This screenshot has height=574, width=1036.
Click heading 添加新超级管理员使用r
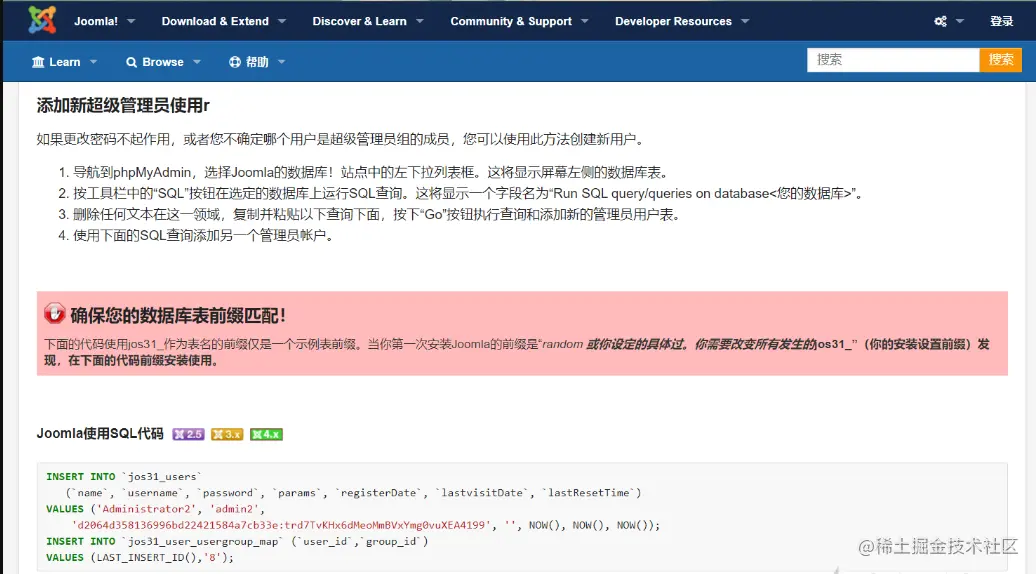[x=123, y=106]
